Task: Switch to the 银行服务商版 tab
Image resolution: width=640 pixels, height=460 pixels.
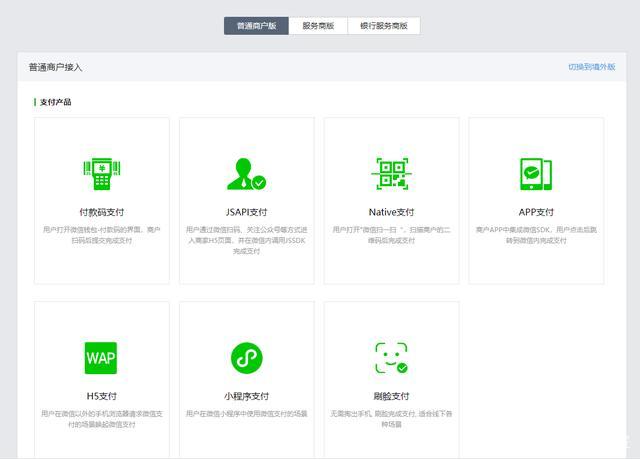Action: pyautogui.click(x=384, y=26)
